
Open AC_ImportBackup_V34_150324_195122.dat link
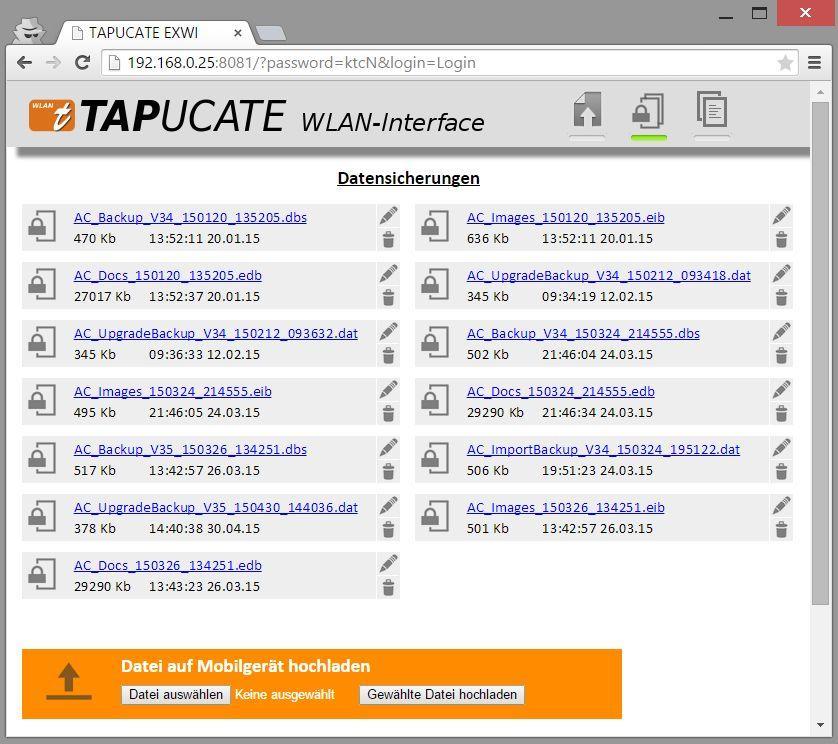[x=603, y=450]
